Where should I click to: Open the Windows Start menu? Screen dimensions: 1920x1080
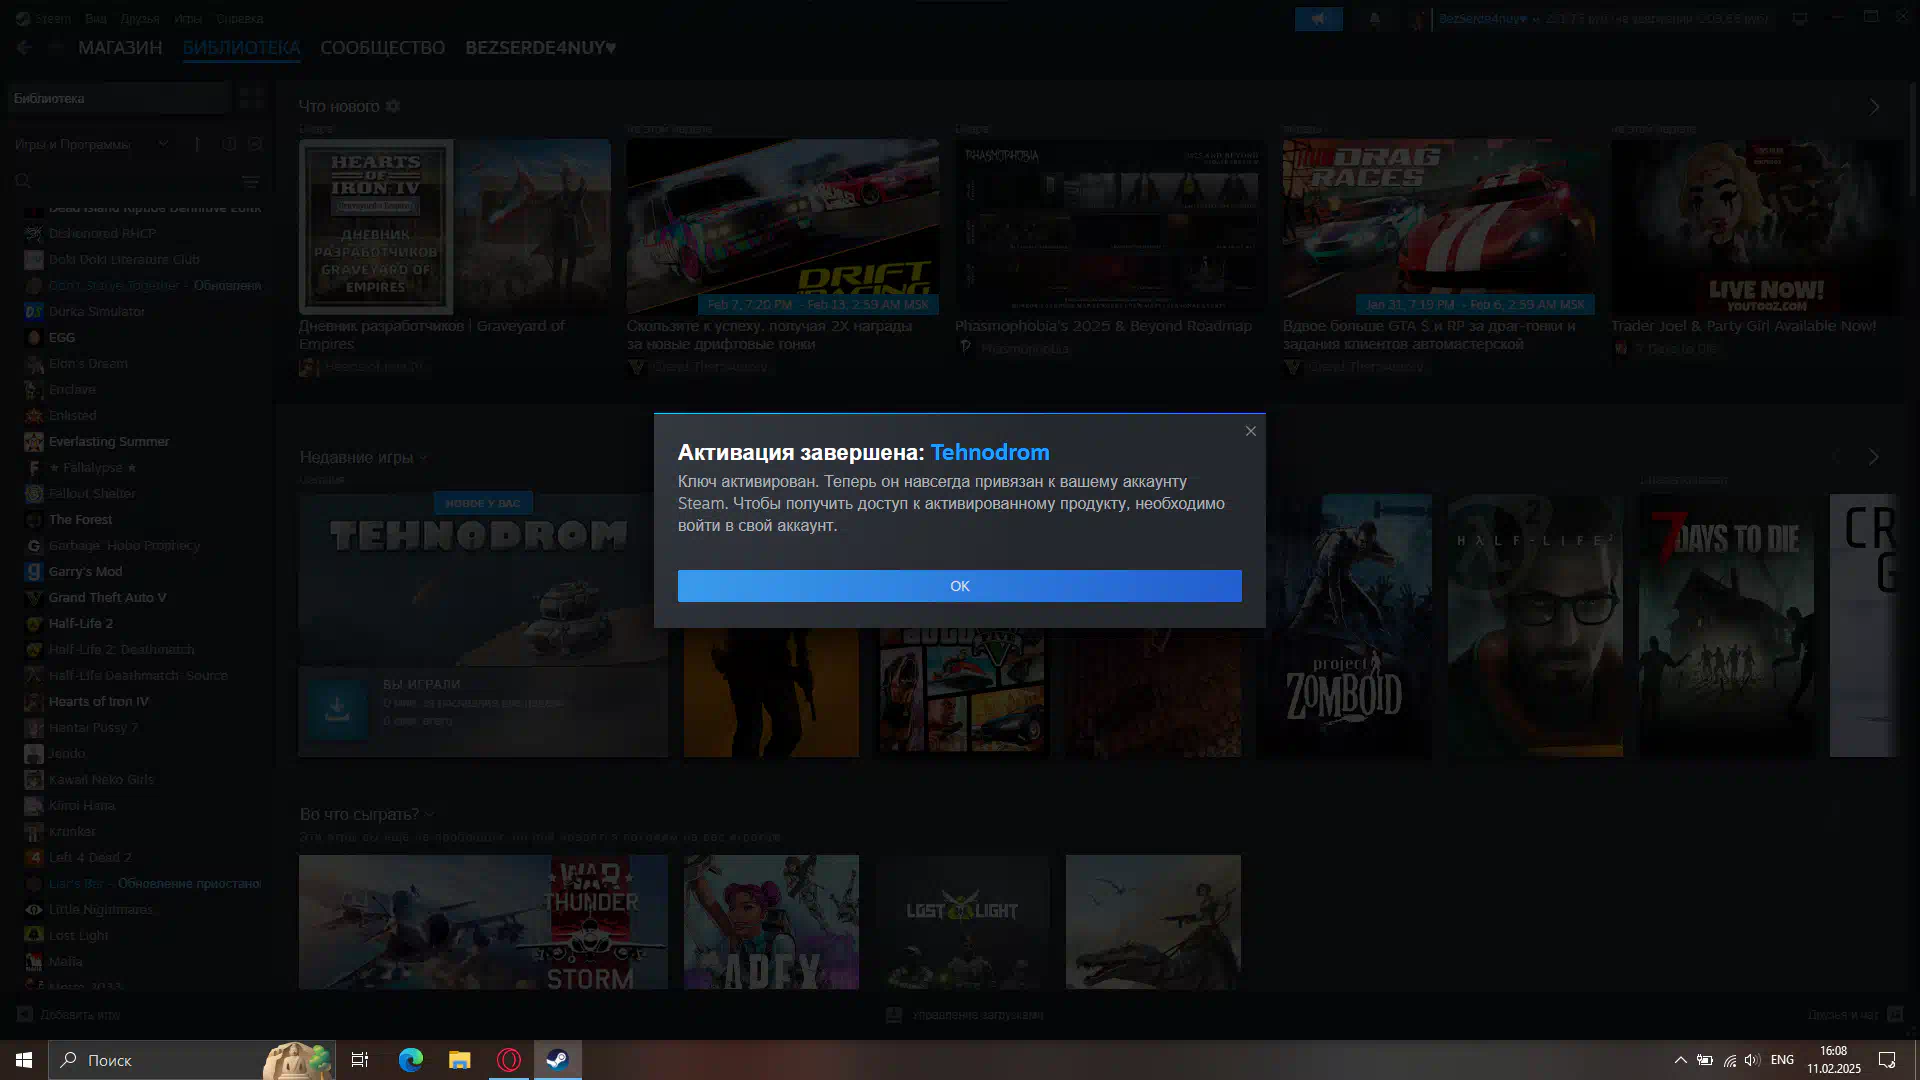24,1060
